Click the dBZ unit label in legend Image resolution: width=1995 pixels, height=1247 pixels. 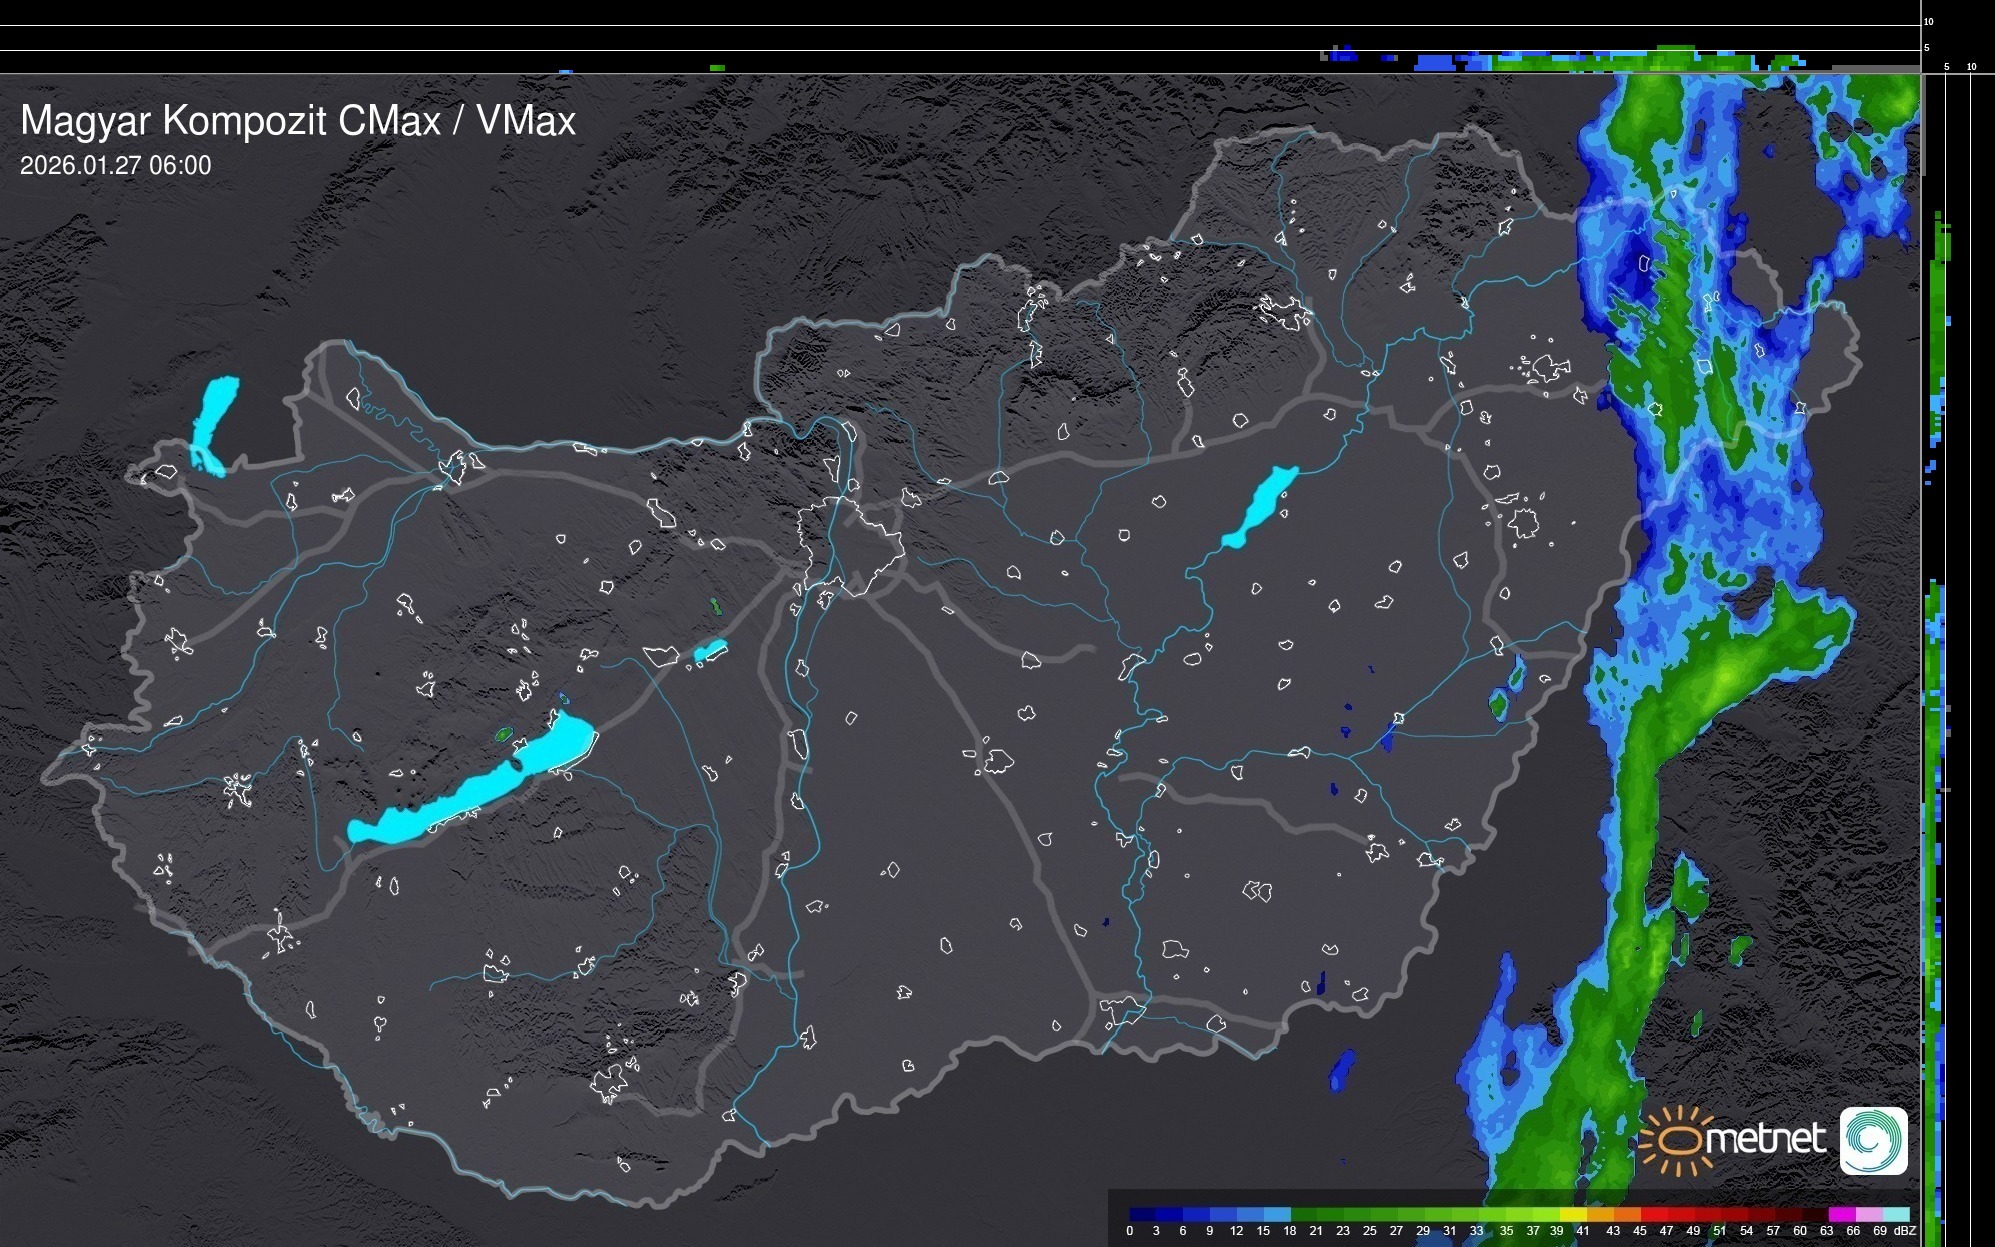coord(1906,1231)
